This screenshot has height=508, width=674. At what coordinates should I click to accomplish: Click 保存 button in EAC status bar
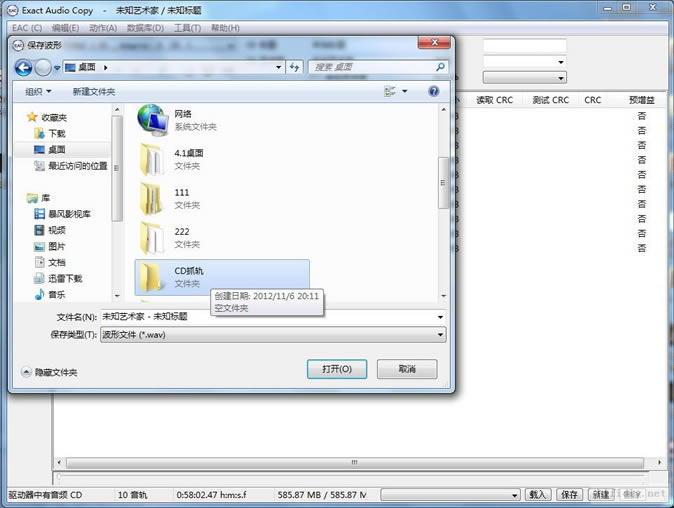(x=569, y=495)
